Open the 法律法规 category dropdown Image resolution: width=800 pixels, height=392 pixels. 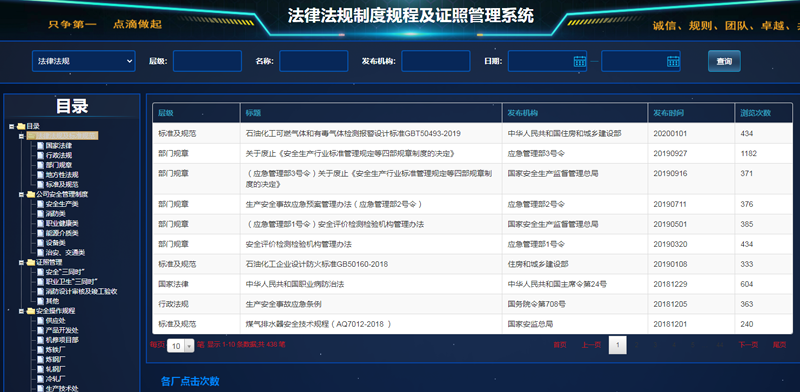[84, 61]
